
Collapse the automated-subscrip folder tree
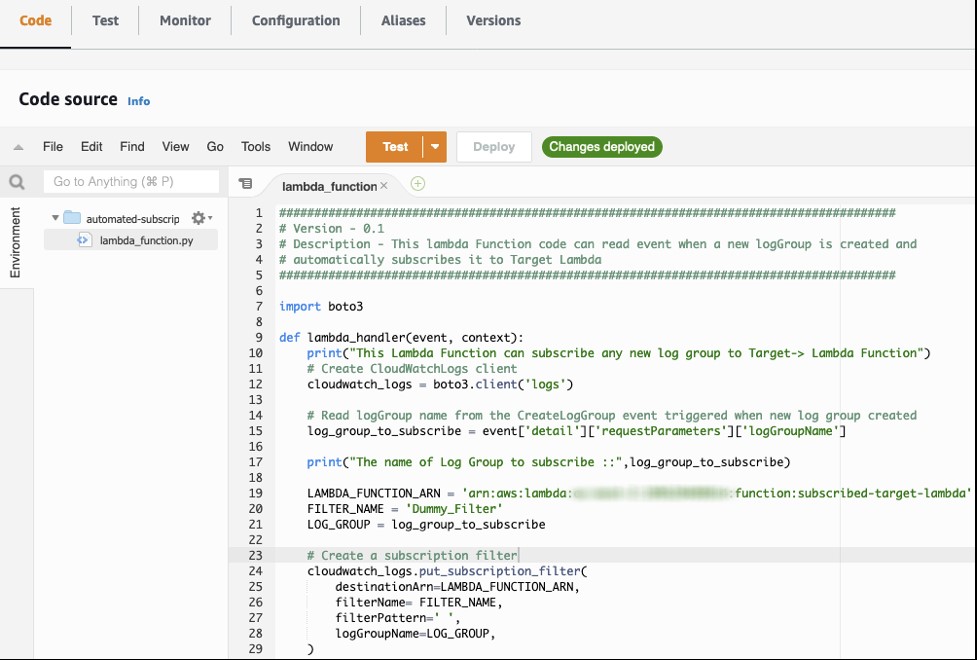[x=55, y=218]
